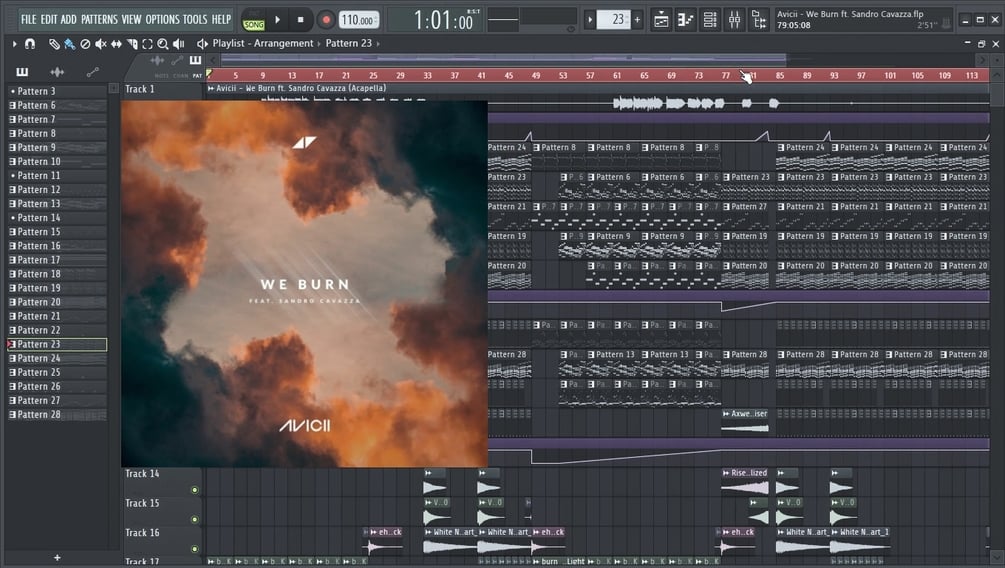Select the Rise..lized clip on Track 14
This screenshot has width=1005, height=568.
pos(745,481)
